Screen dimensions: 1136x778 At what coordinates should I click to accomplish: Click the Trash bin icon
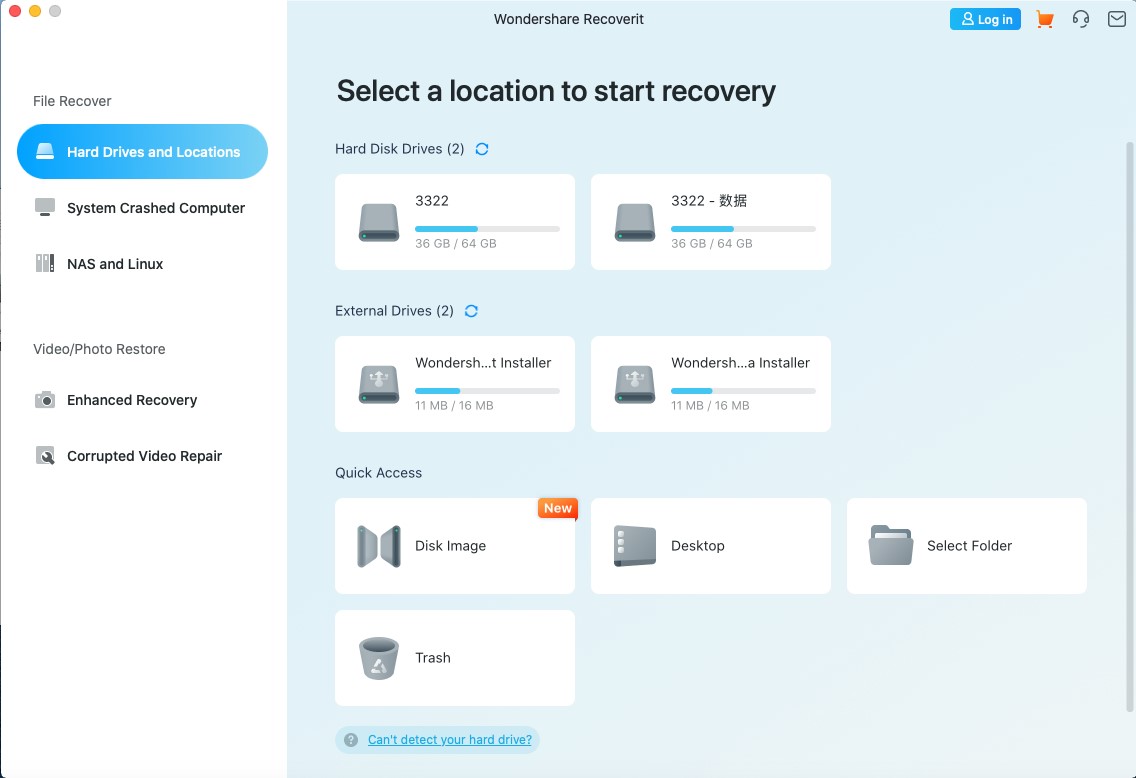379,658
